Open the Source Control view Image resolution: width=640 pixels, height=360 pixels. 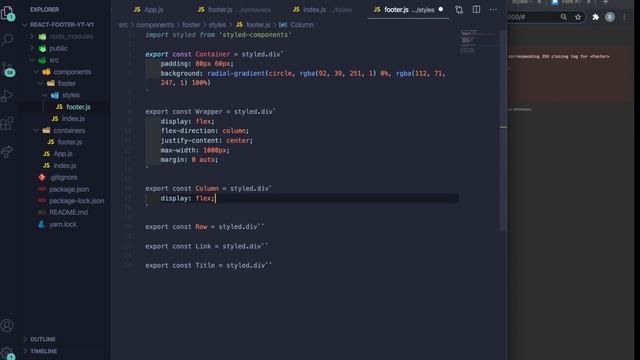pos(7,69)
